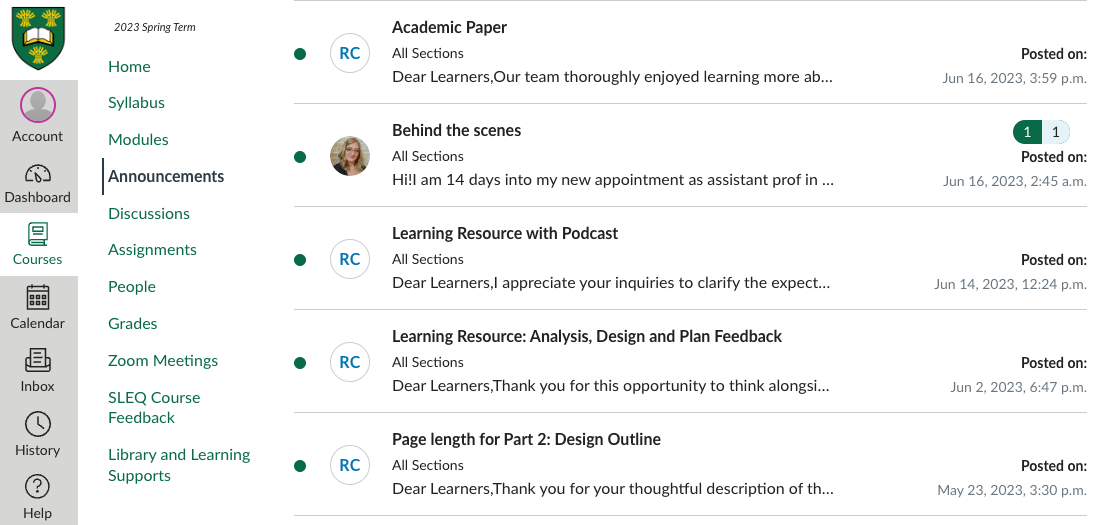Screen dimensions: 1106x525
Task: Open the Academic Paper announcement
Action: coord(449,28)
